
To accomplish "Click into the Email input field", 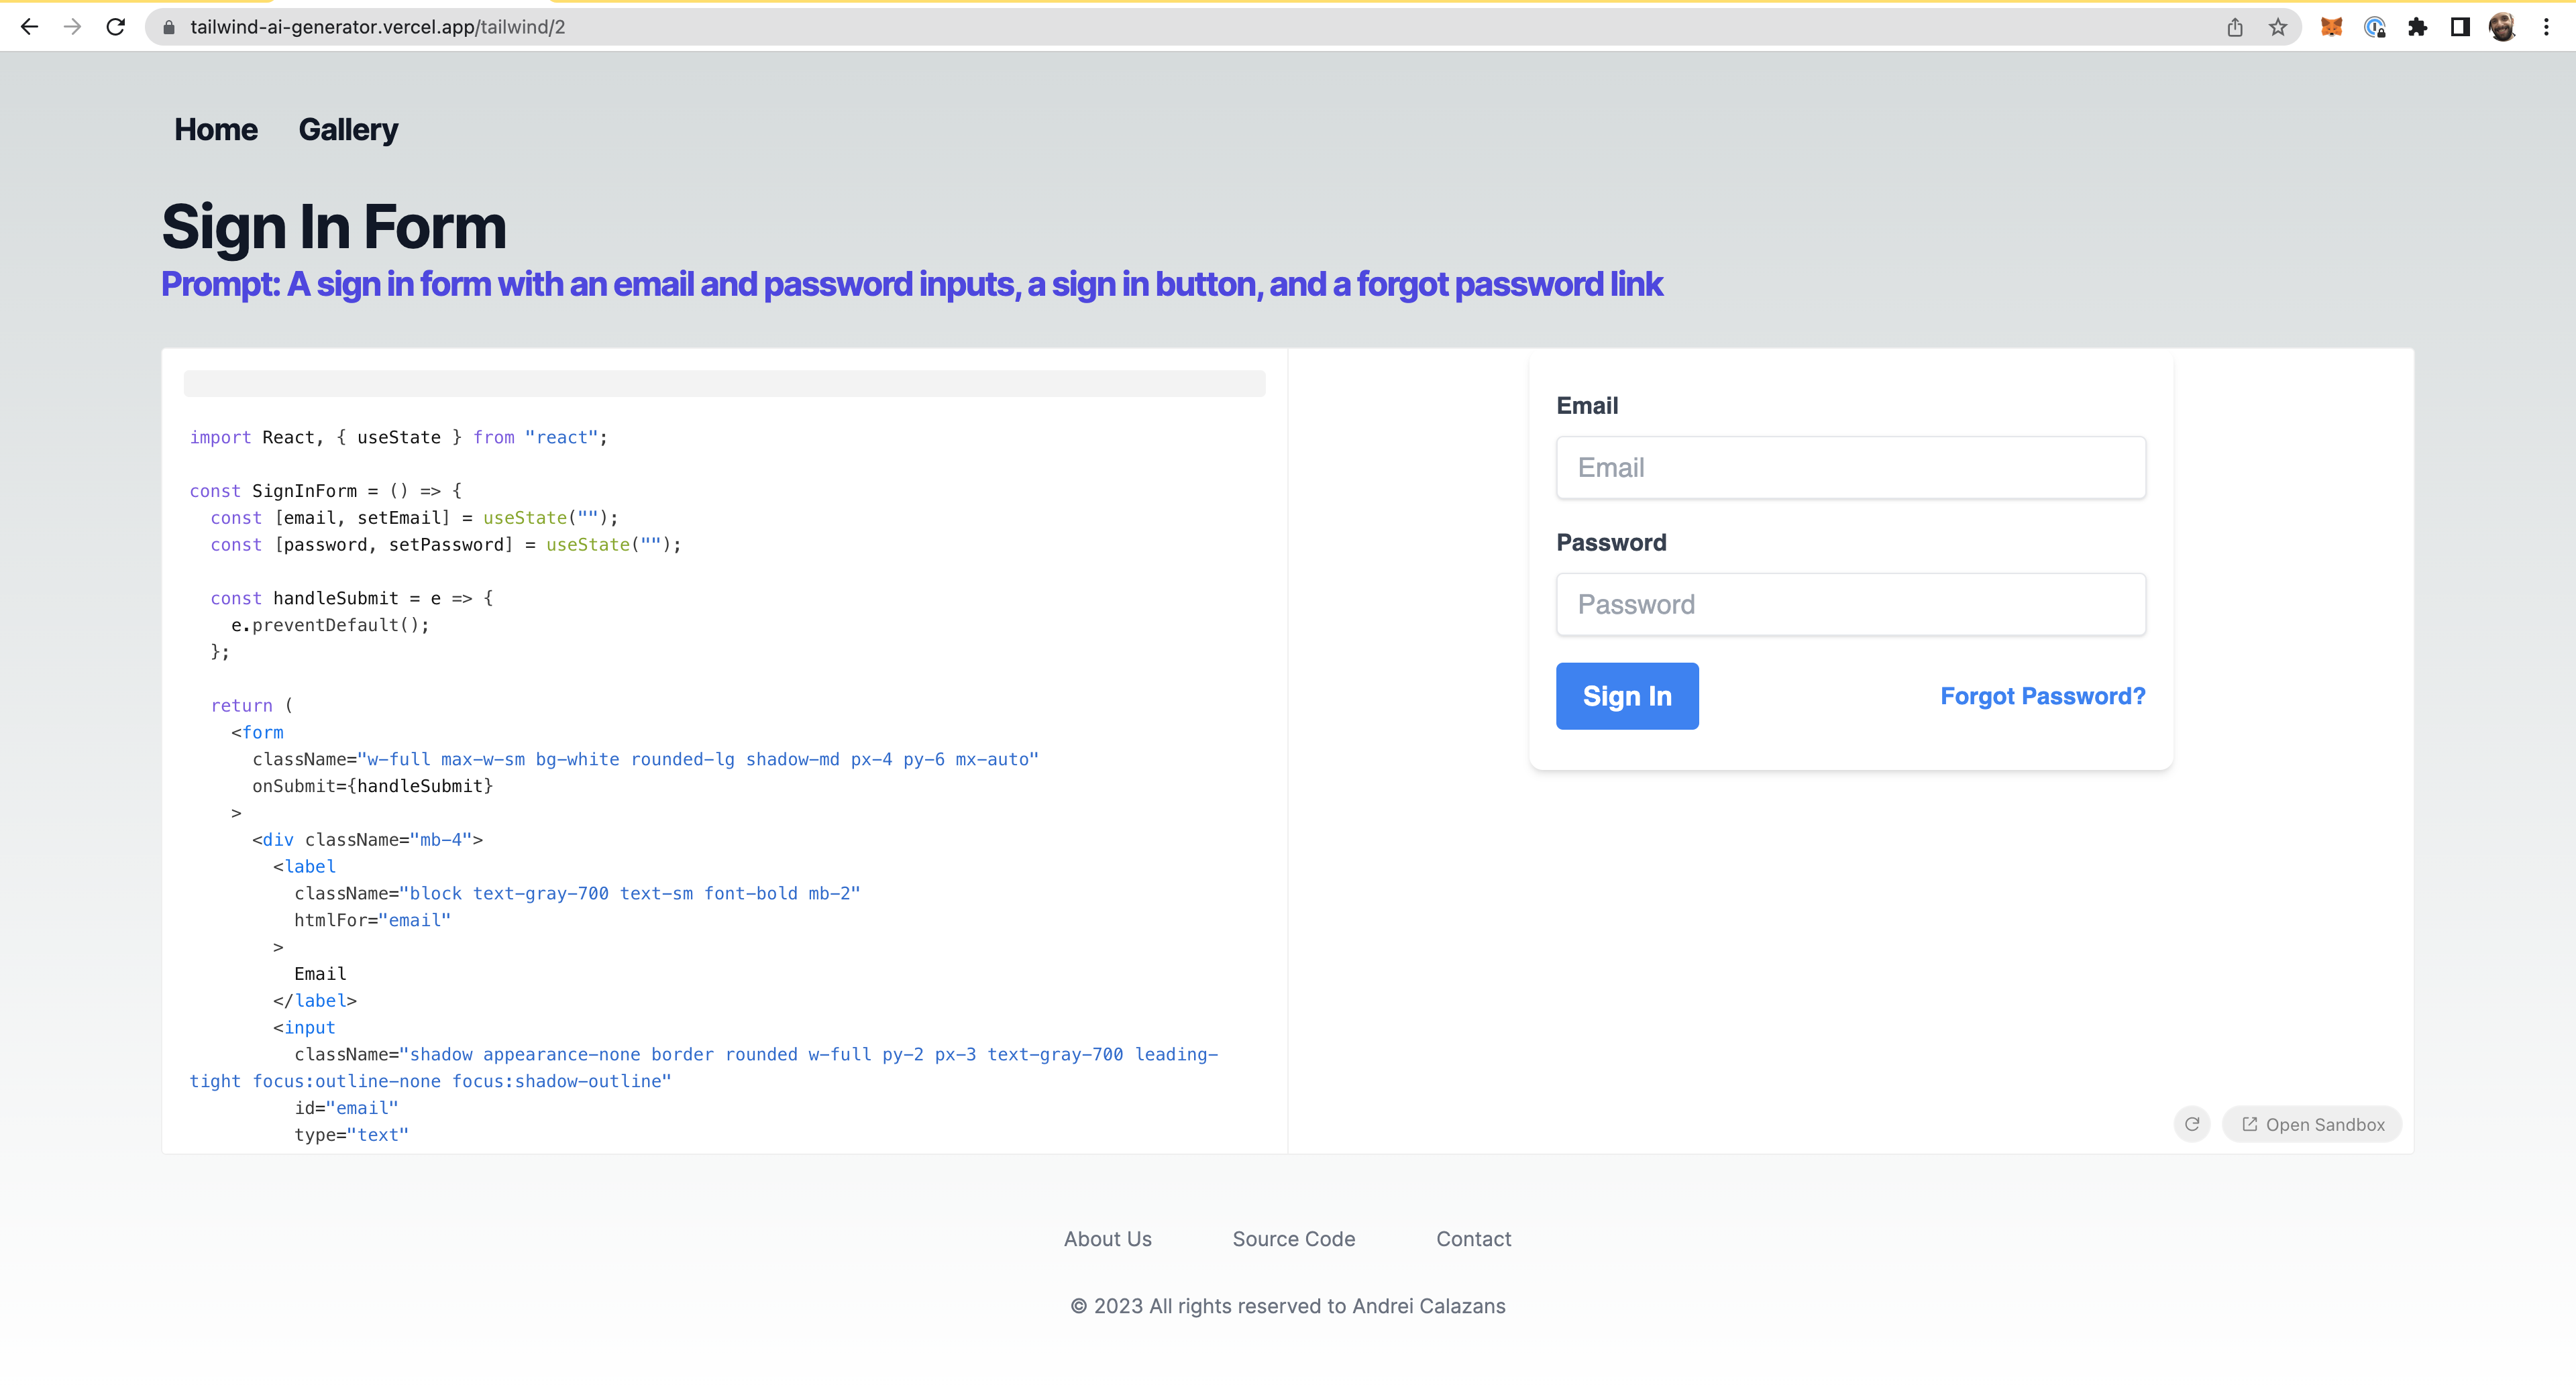I will click(x=1851, y=467).
